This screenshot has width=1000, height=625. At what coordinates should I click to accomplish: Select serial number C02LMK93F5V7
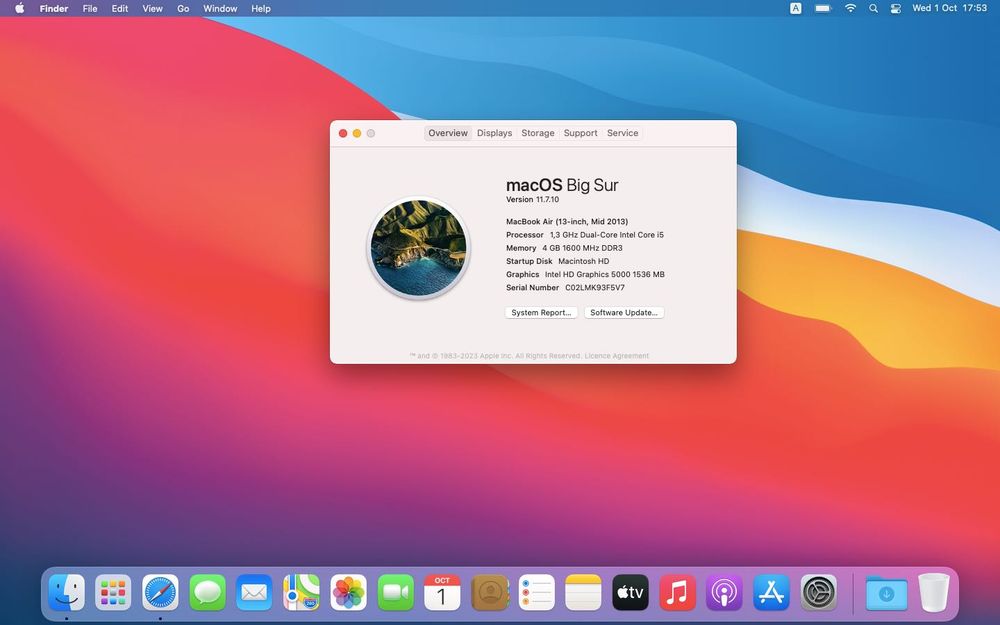coord(595,288)
